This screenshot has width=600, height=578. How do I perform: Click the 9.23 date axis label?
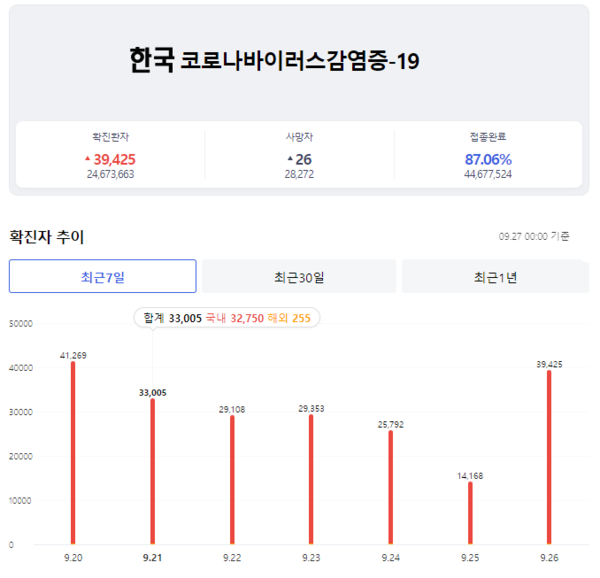(311, 558)
